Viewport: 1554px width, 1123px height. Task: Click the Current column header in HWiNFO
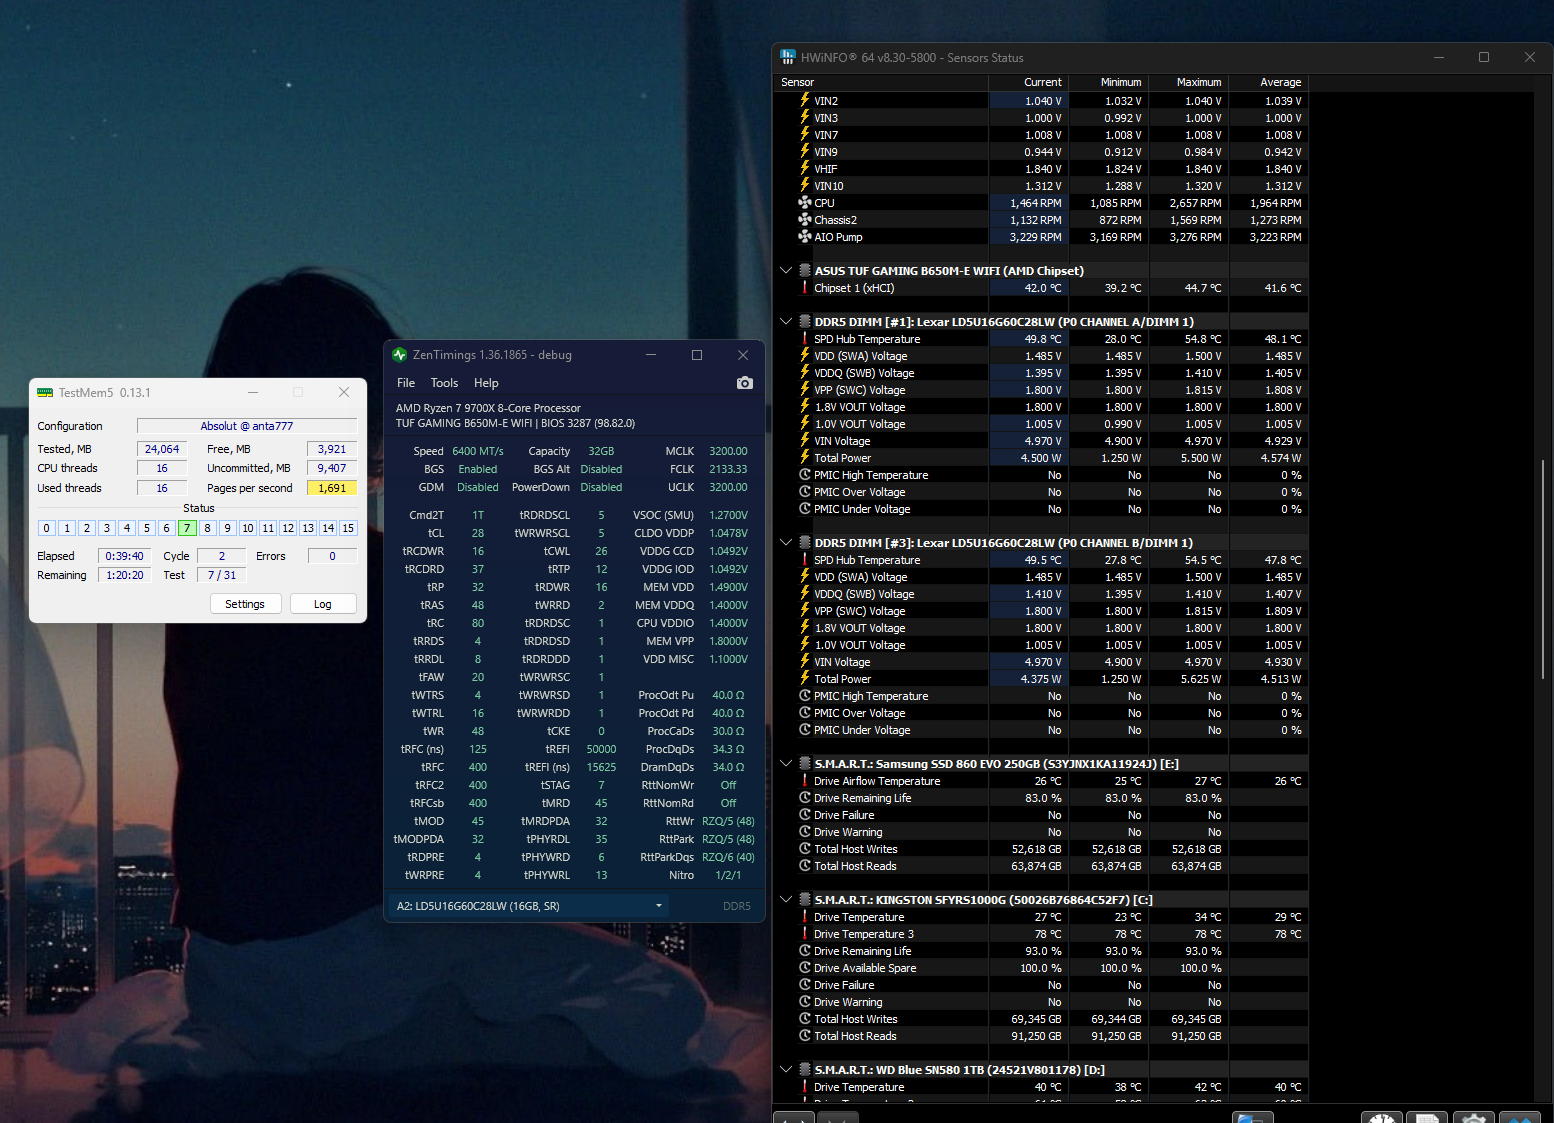coord(1029,82)
